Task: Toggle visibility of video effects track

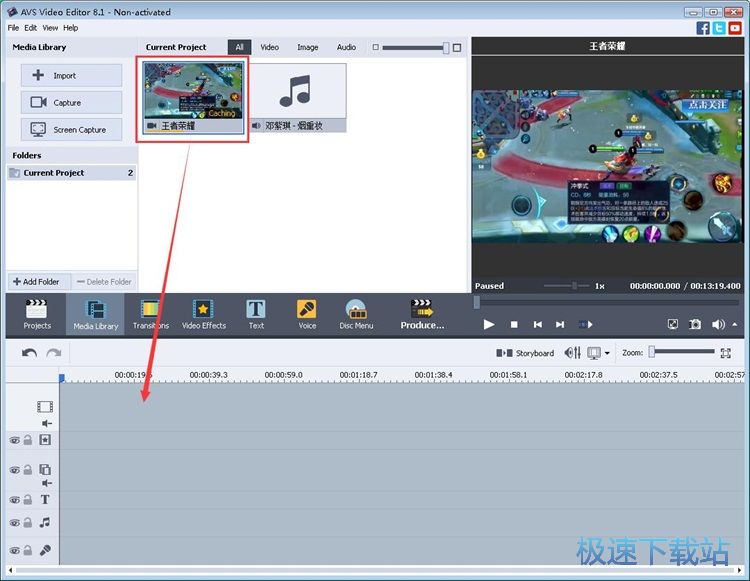Action: pos(15,440)
